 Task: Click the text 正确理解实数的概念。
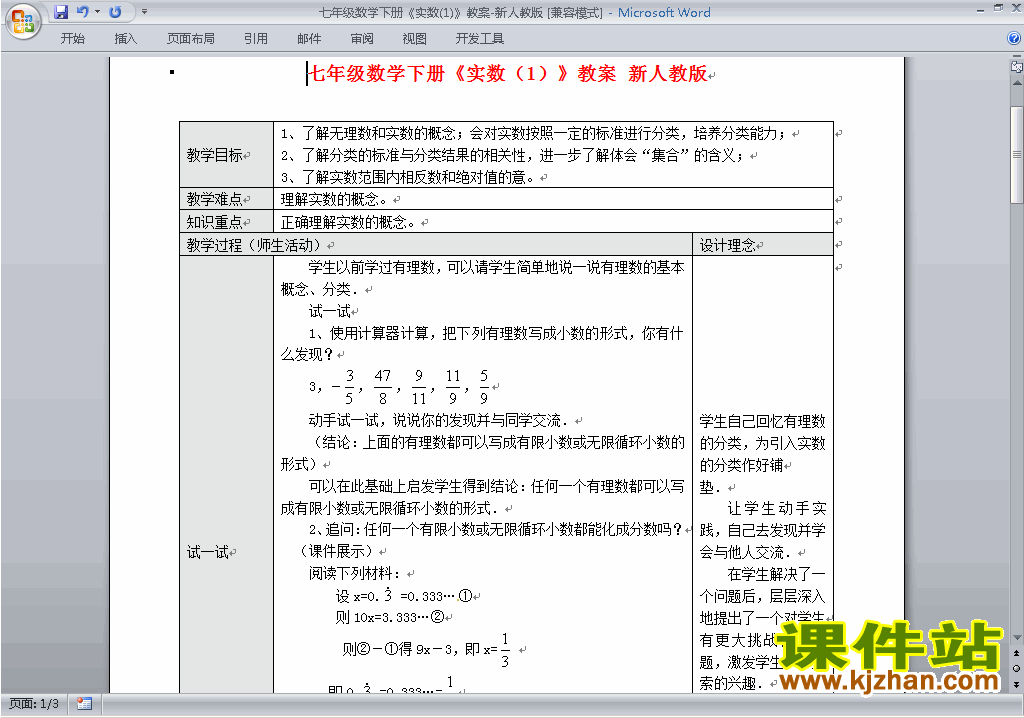pos(347,222)
